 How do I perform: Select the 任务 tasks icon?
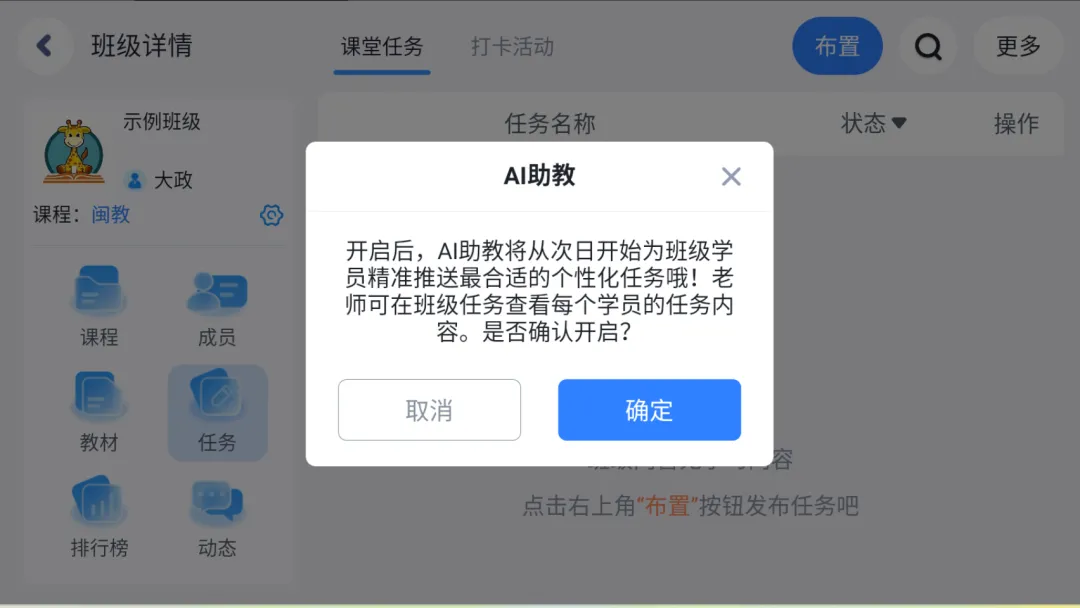point(218,396)
